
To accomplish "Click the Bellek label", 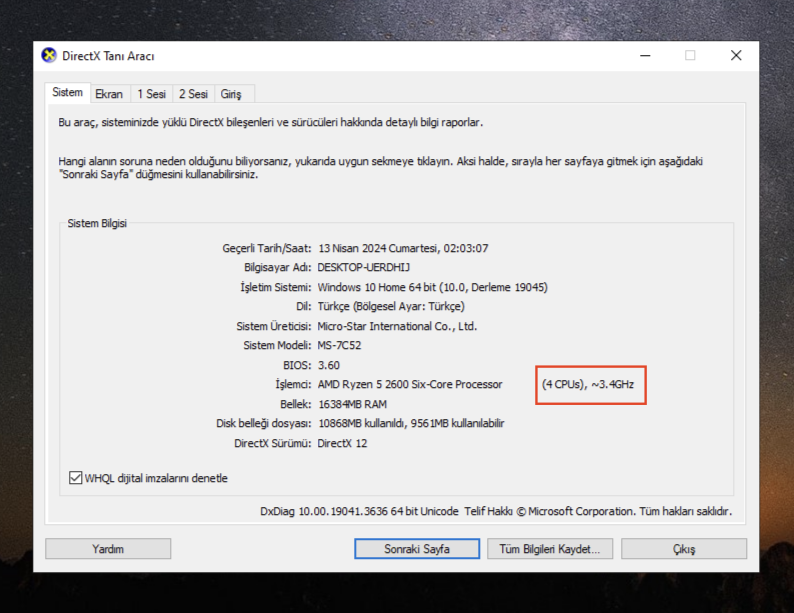I will [x=296, y=404].
